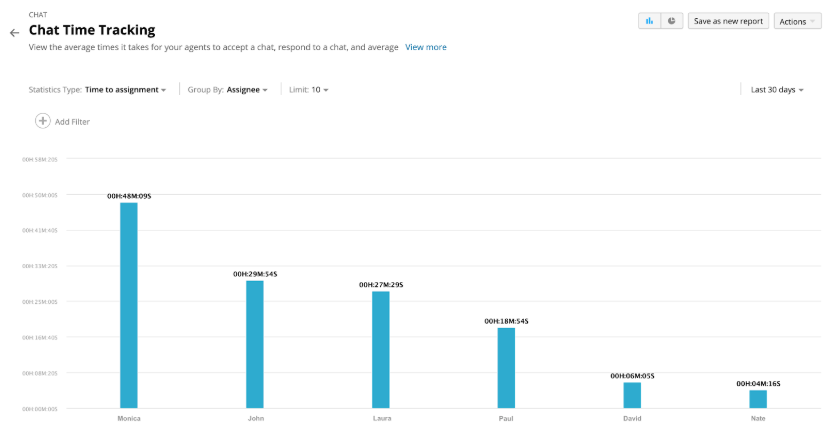This screenshot has height=439, width=832.
Task: Click Paul's bar in the chart
Action: 506,367
